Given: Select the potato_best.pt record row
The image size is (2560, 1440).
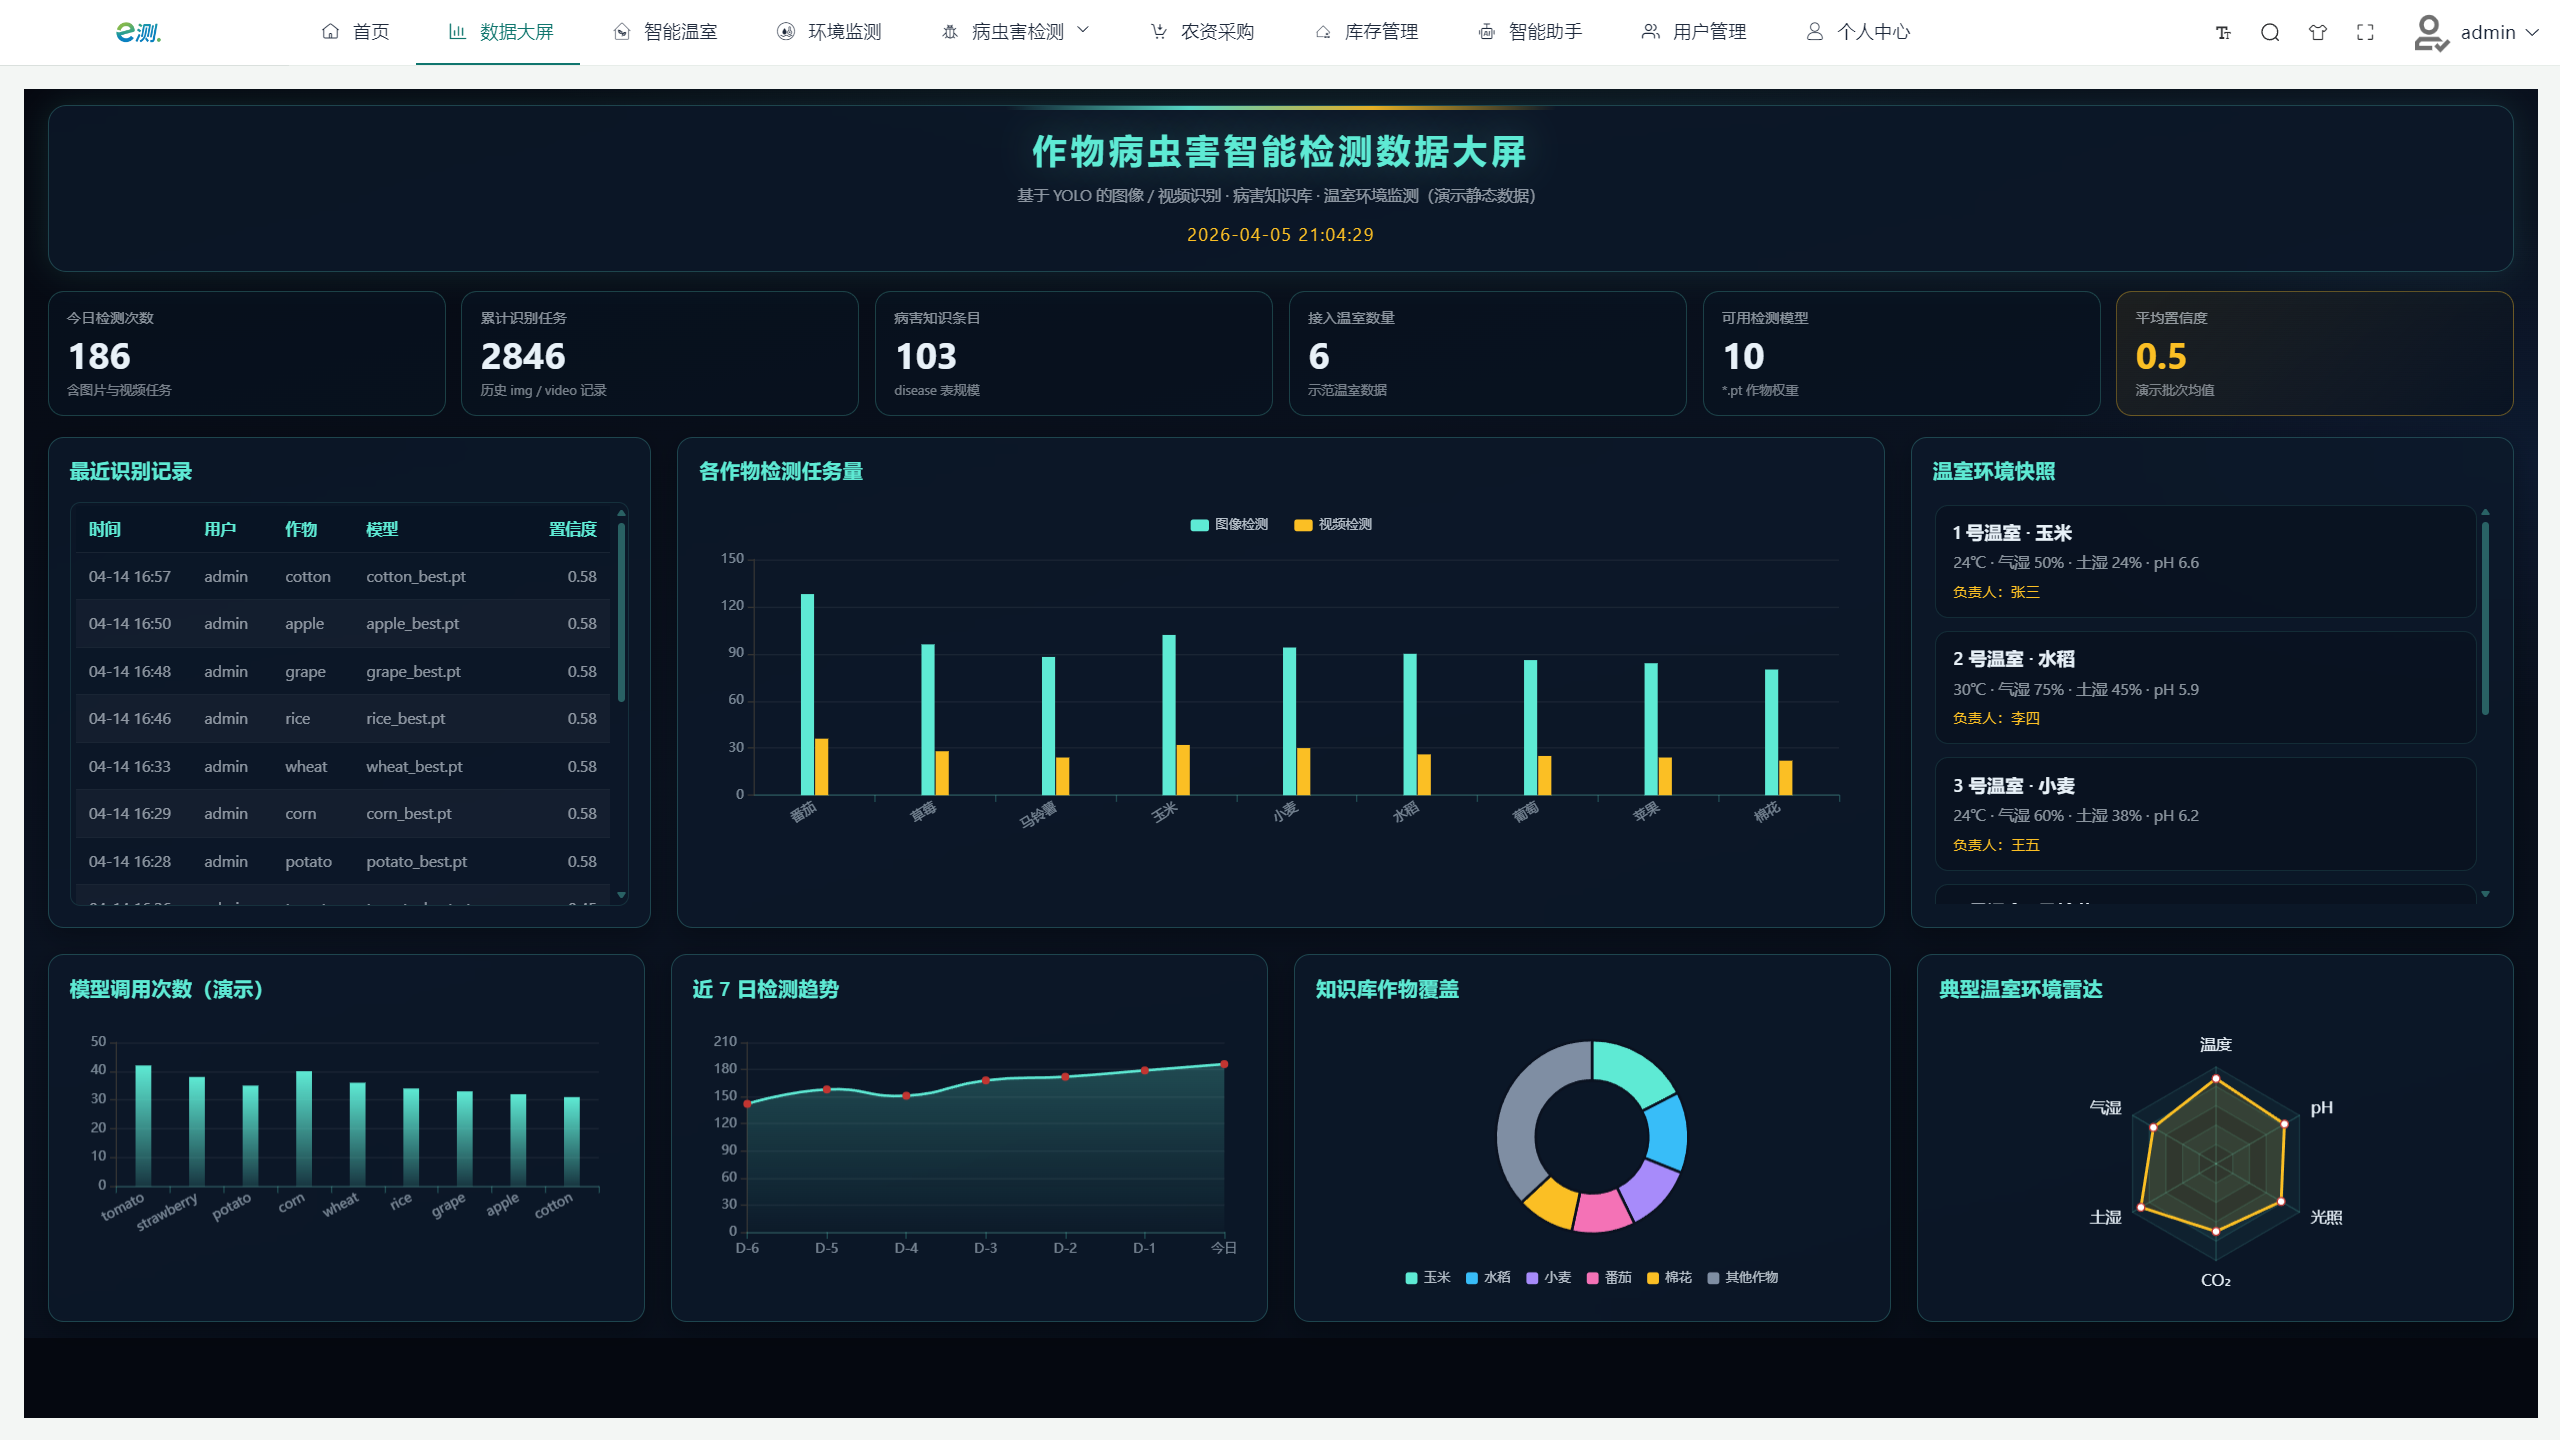Looking at the screenshot, I should click(343, 862).
